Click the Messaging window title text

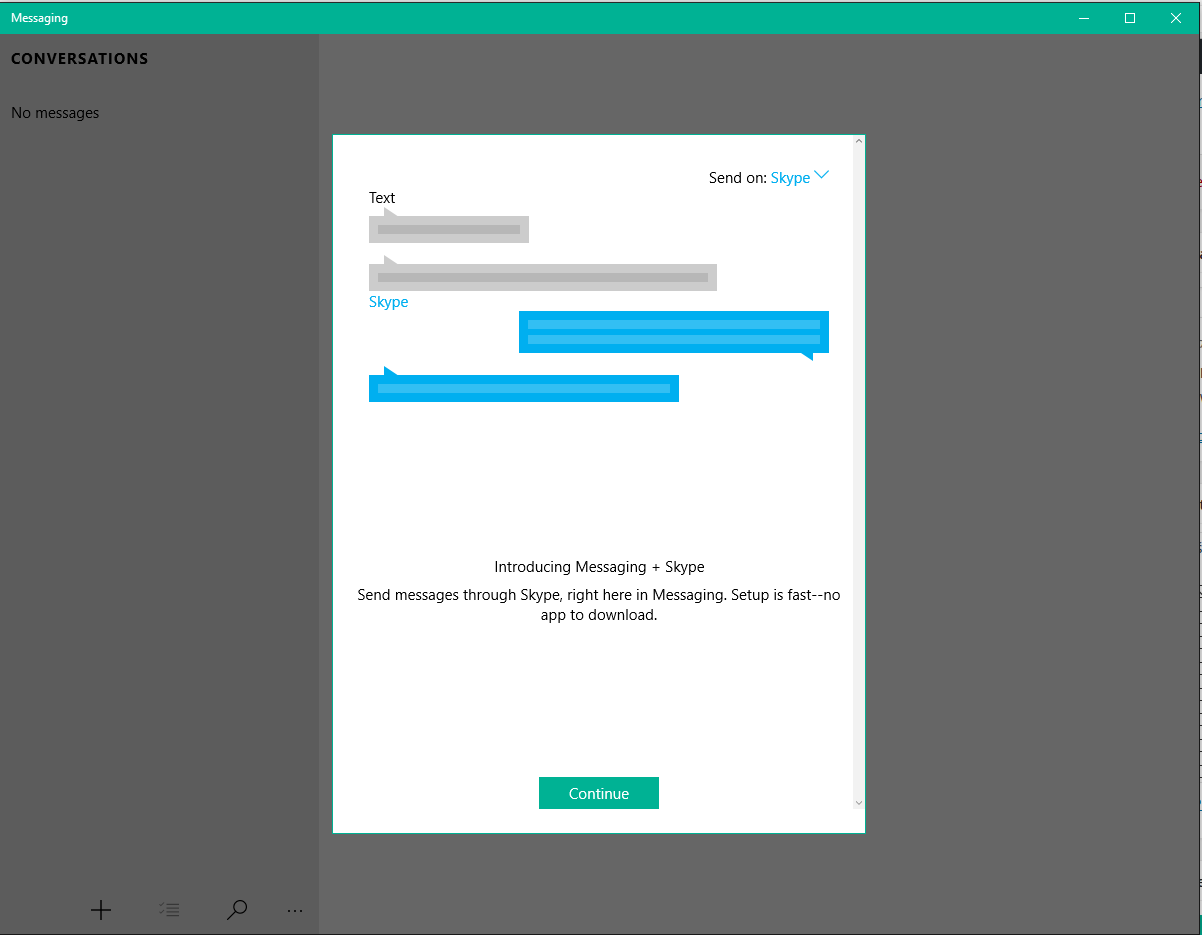(x=40, y=18)
